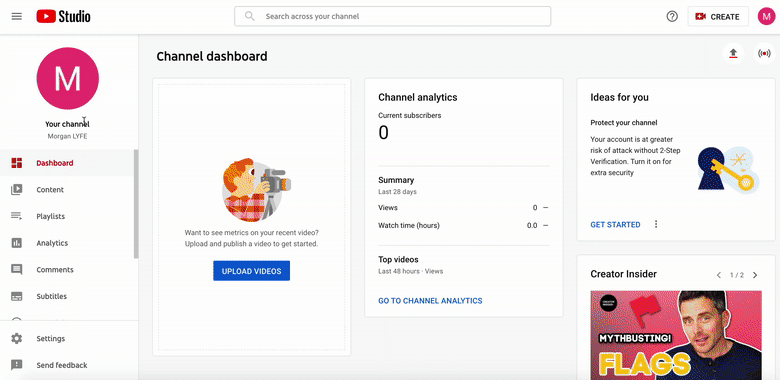The image size is (780, 380).
Task: Open Analytics in the sidebar
Action: point(67,243)
